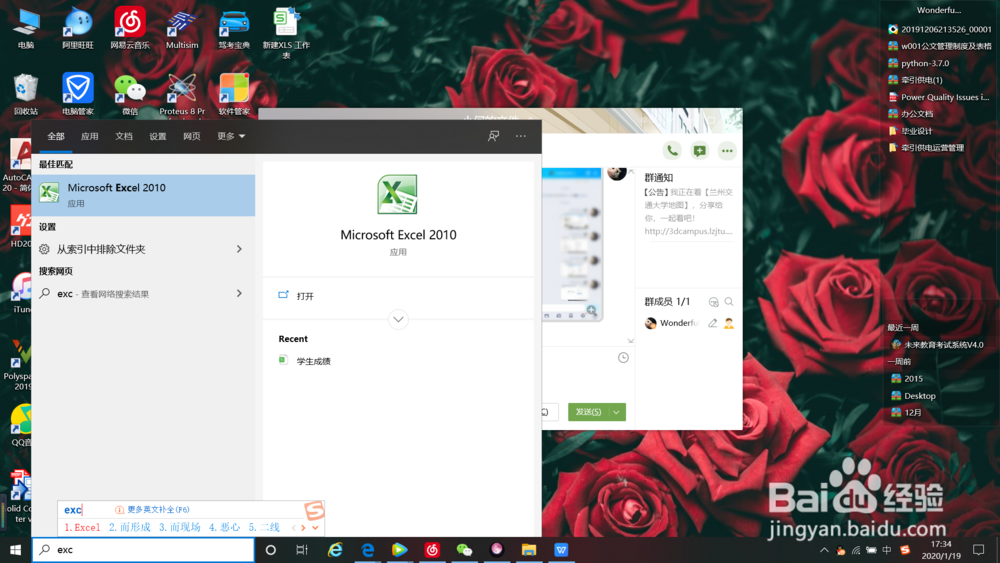The height and width of the screenshot is (563, 1000).
Task: Open QQ chat more options ellipsis
Action: [x=726, y=150]
